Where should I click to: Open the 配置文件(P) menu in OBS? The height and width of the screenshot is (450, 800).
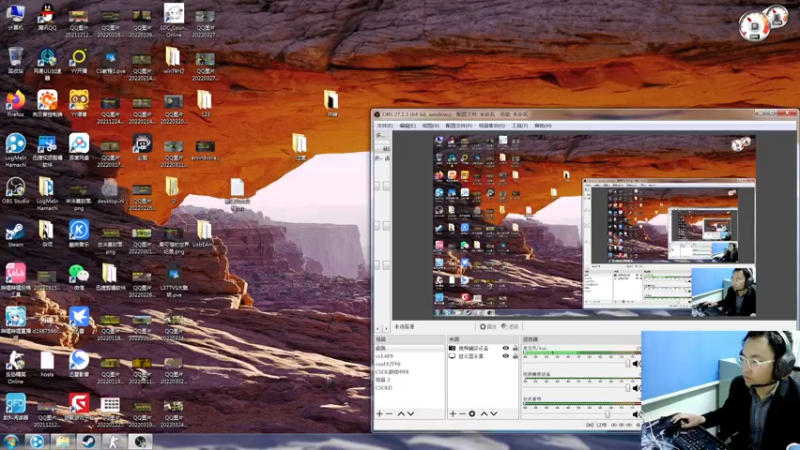coord(458,126)
